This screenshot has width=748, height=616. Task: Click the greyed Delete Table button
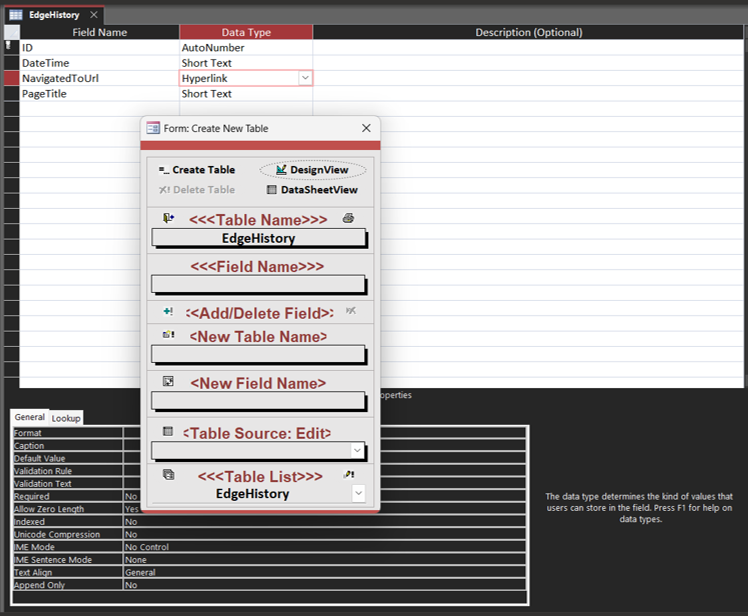[x=197, y=190]
